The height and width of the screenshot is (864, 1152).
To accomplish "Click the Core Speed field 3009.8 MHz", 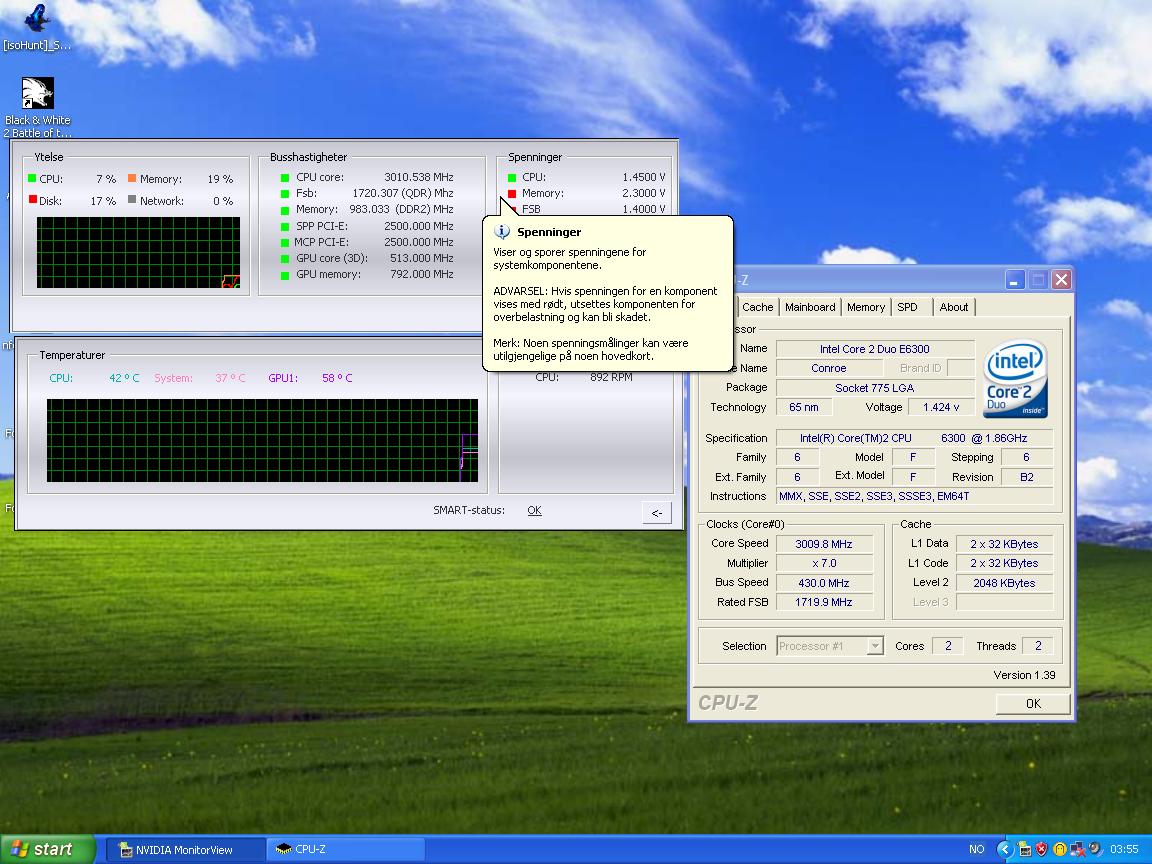I will click(x=824, y=544).
